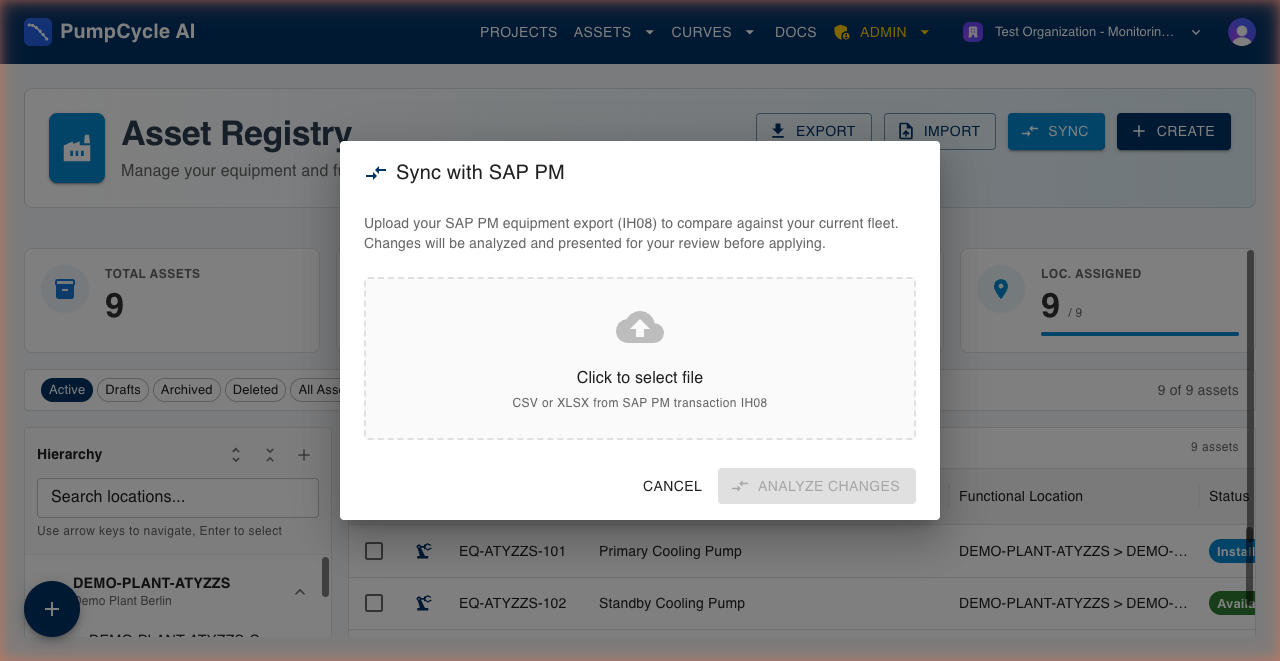Toggle the select-all checkbox above asset rows
The height and width of the screenshot is (661, 1280).
pos(374,496)
